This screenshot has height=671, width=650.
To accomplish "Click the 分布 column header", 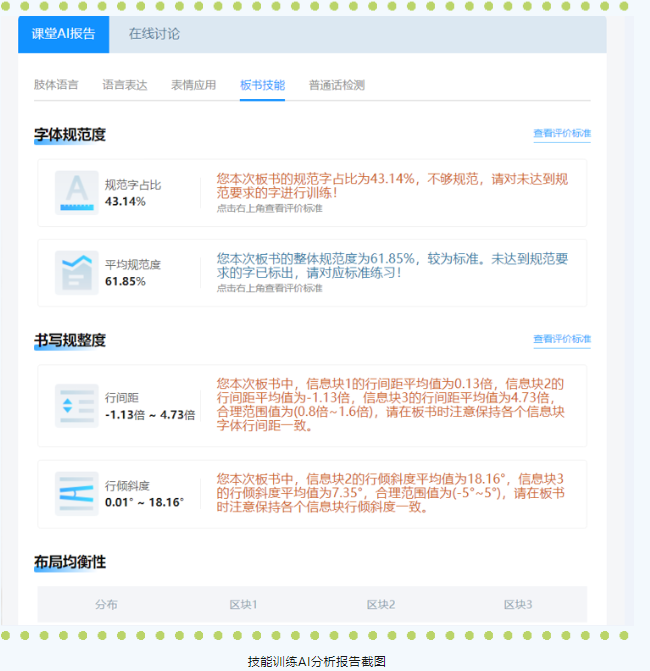I will (106, 604).
